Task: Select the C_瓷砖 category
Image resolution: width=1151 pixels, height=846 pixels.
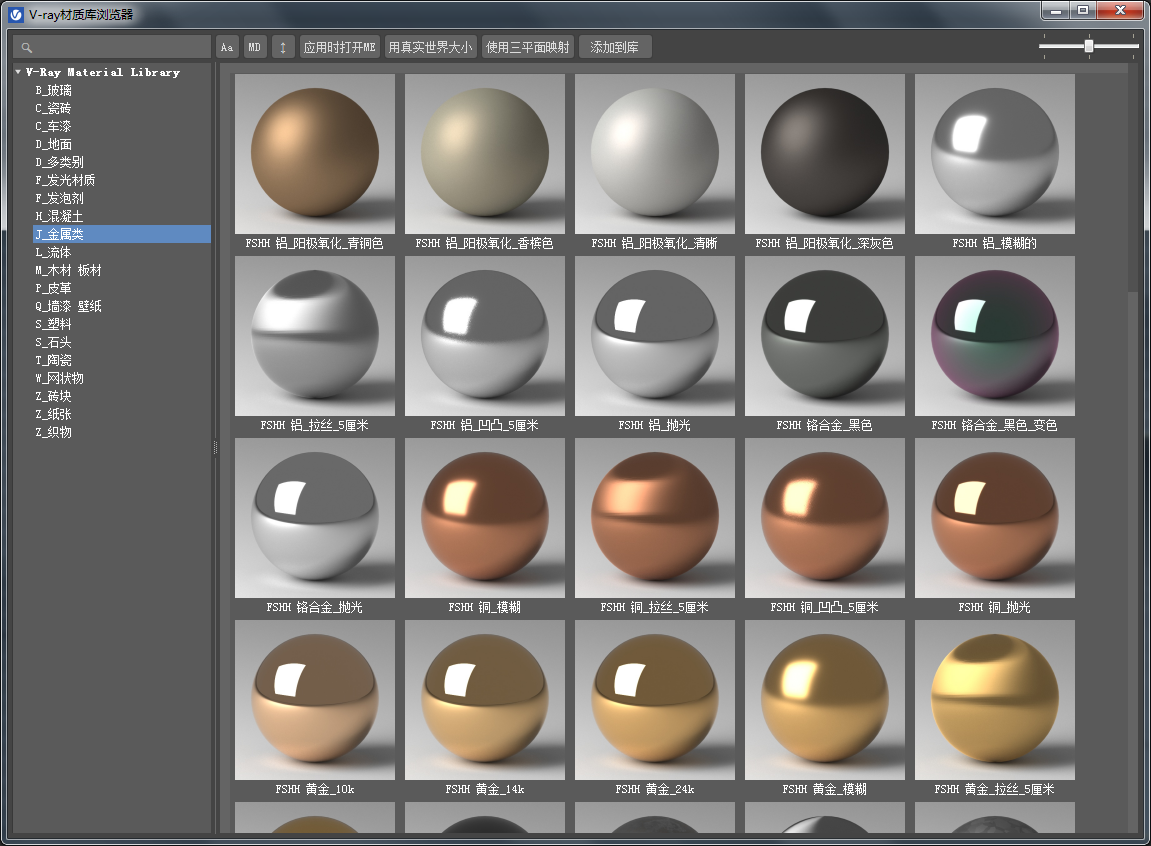Action: tap(54, 108)
